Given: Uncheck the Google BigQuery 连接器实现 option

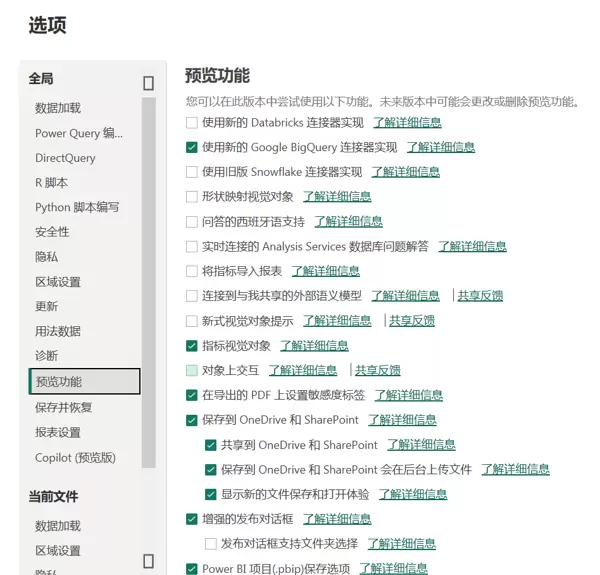Looking at the screenshot, I should tap(192, 147).
